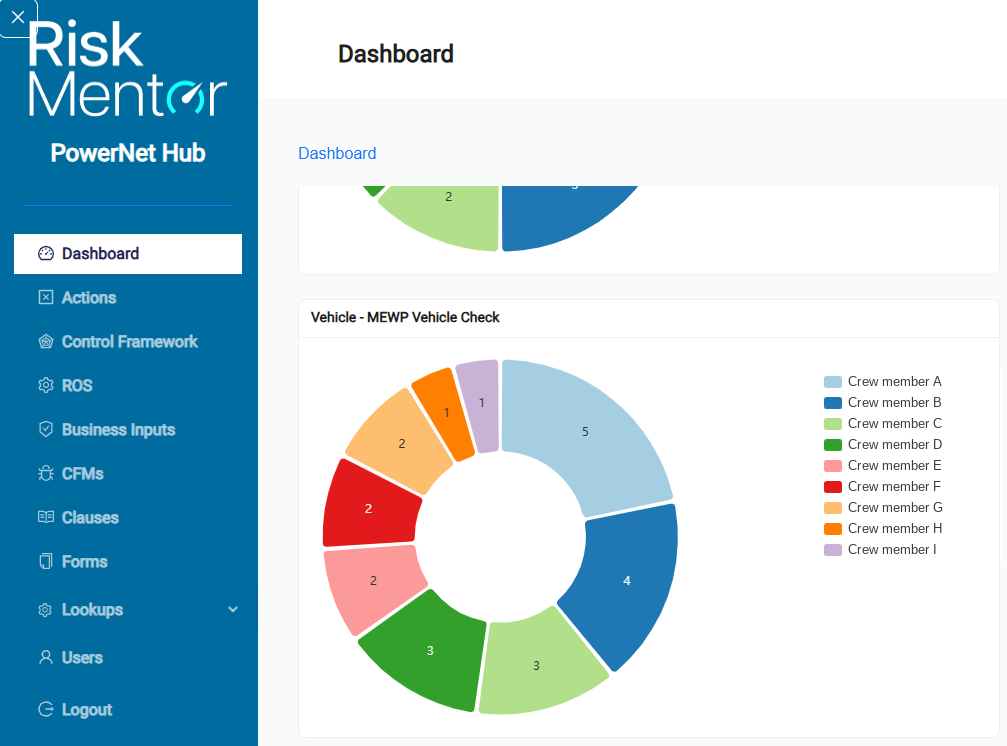Open the Actions menu item
Viewport: 1007px width, 746px height.
click(x=89, y=297)
